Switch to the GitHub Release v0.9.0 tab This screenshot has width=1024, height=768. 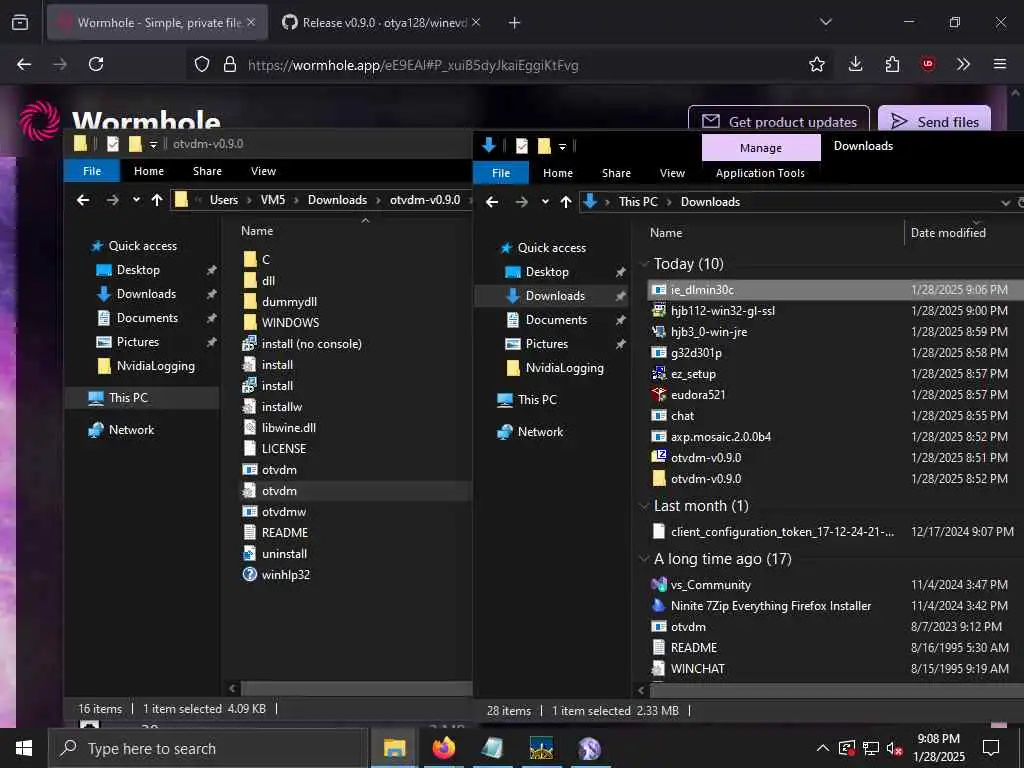coord(381,23)
